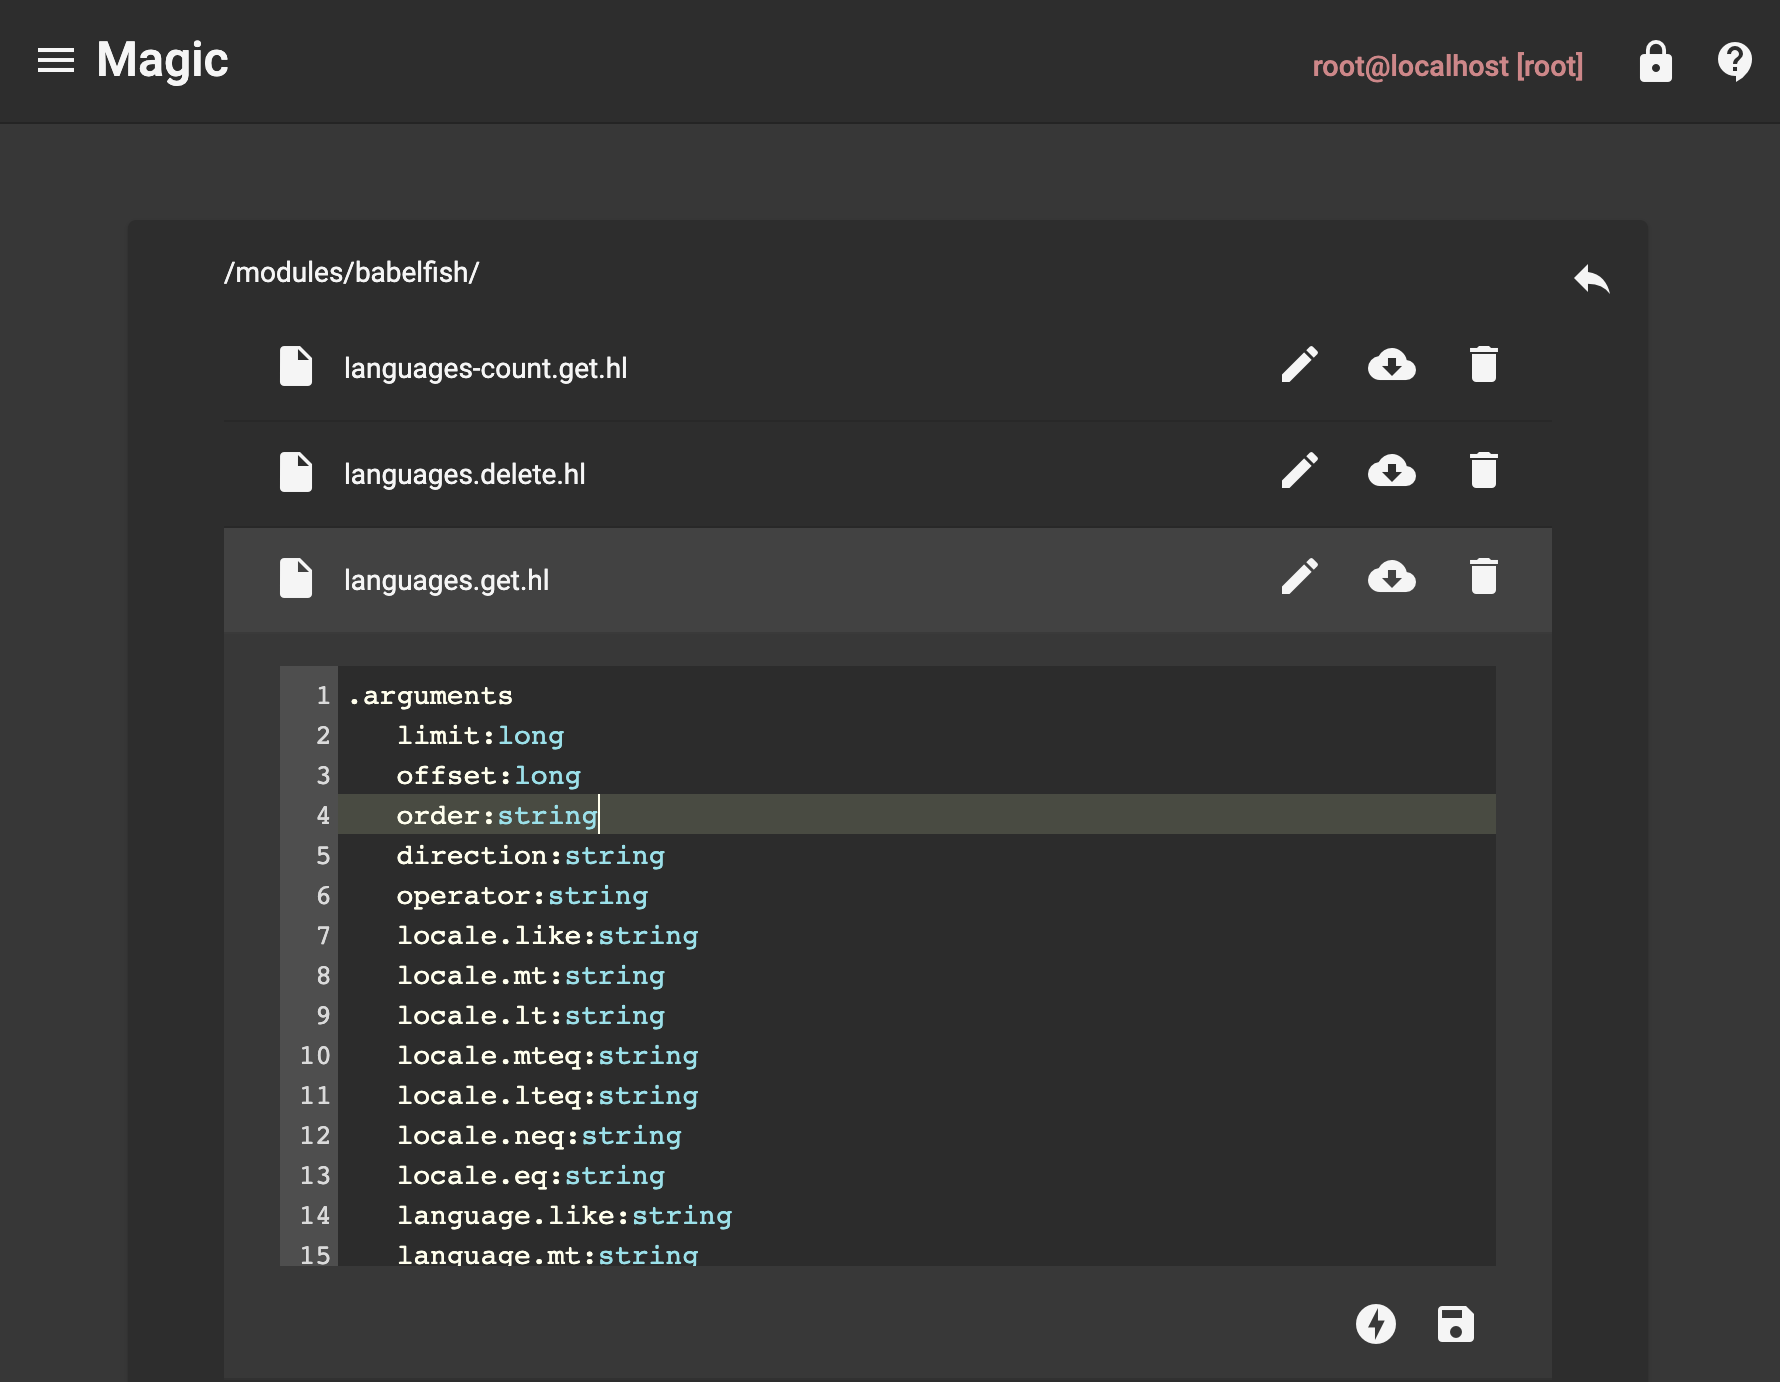1780x1382 pixels.
Task: Edit languages.delete.hl with pencil icon
Action: pos(1299,471)
